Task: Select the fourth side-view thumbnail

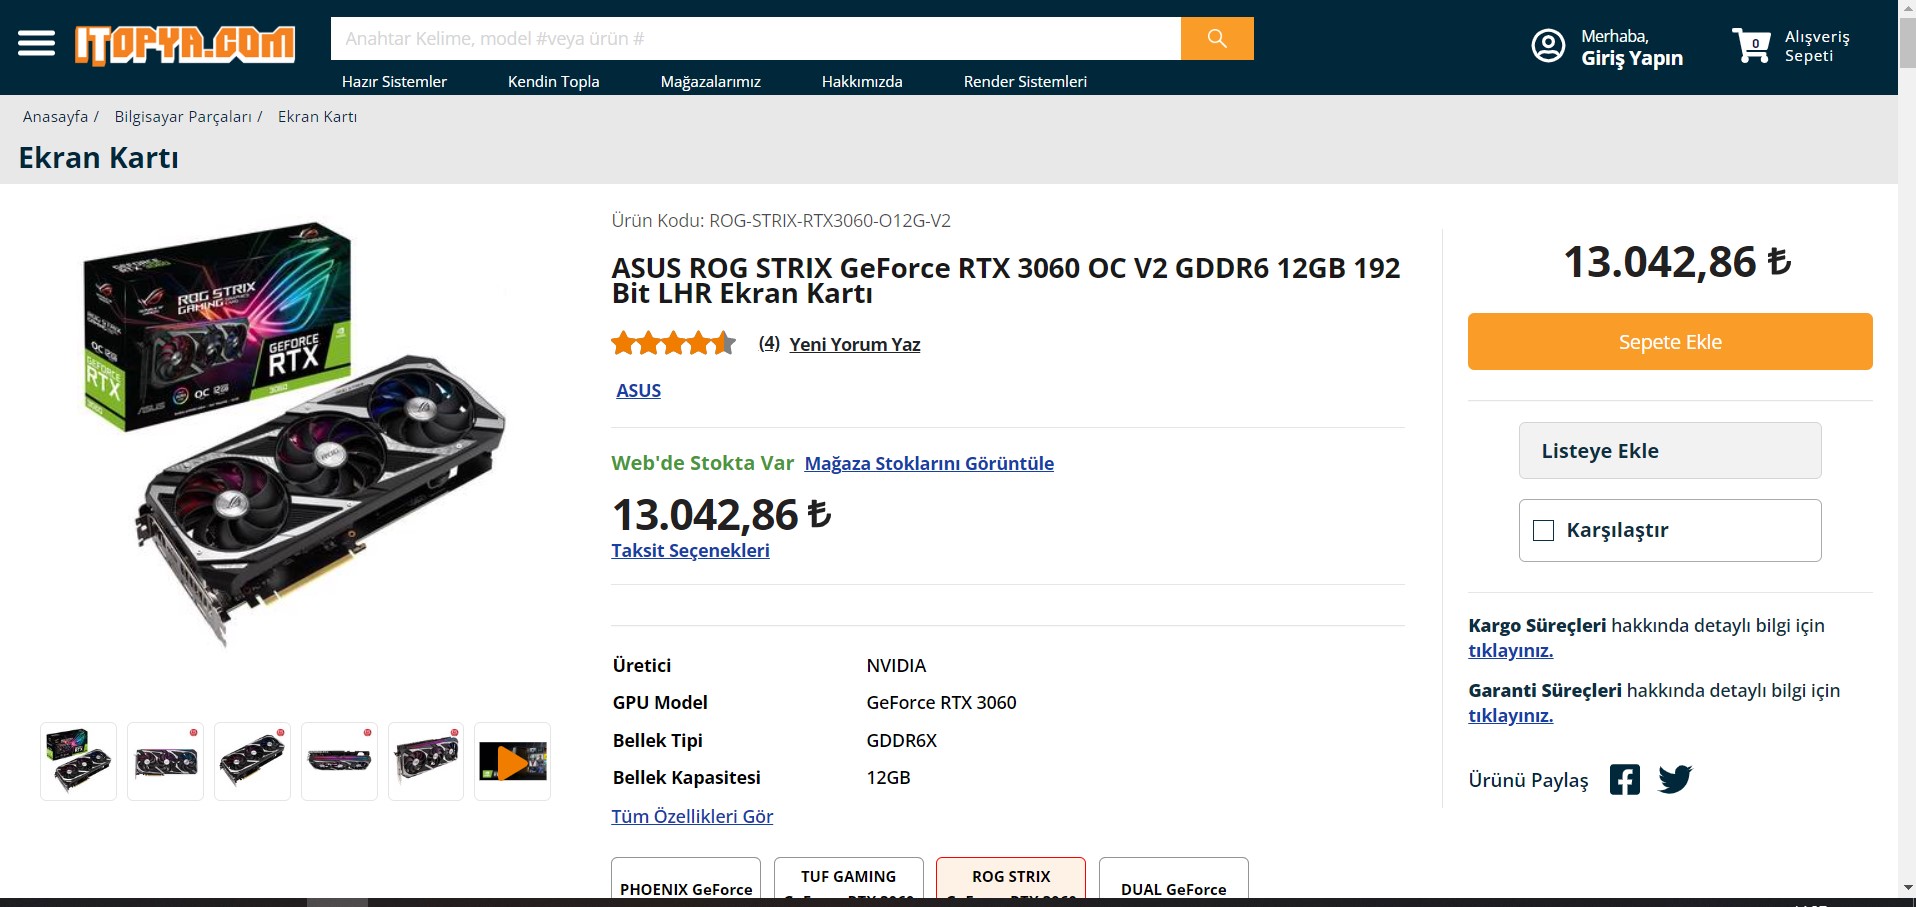Action: pos(339,761)
